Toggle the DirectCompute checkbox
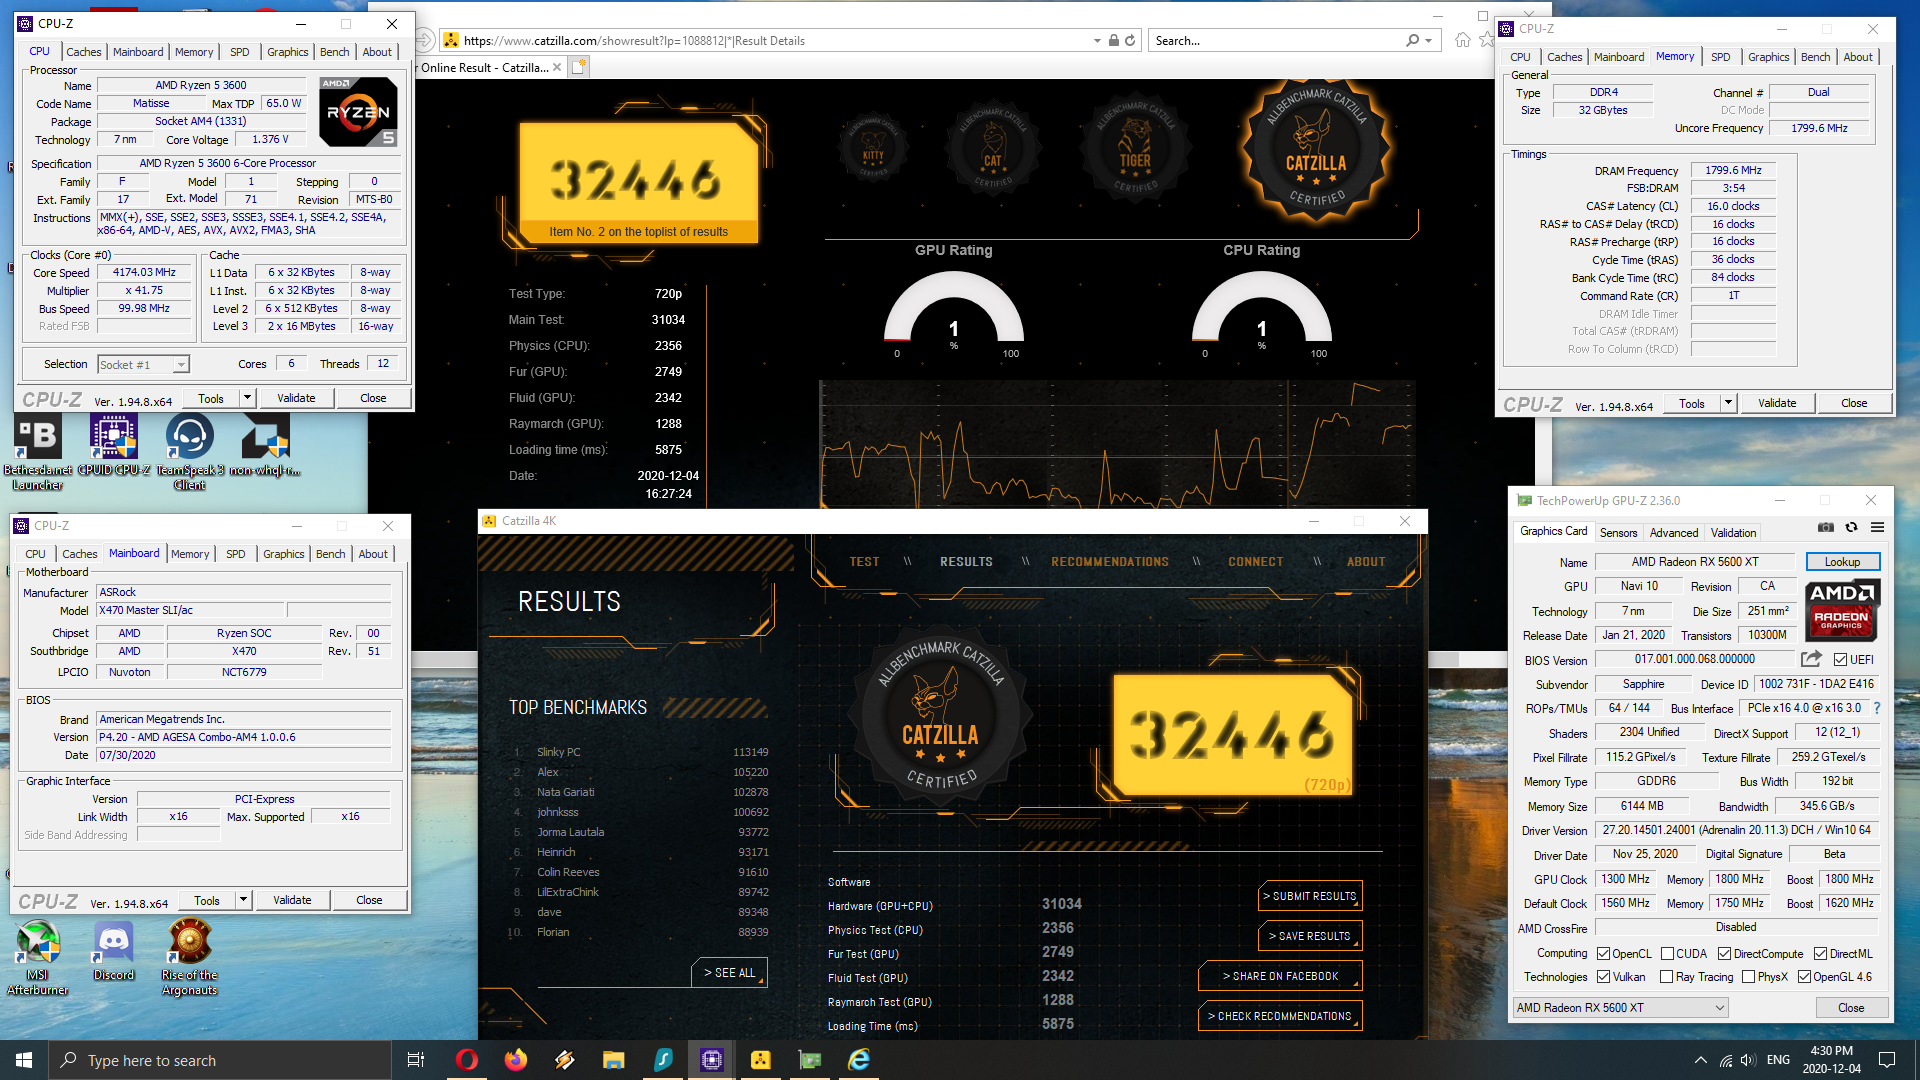Image resolution: width=1920 pixels, height=1080 pixels. coord(1724,954)
